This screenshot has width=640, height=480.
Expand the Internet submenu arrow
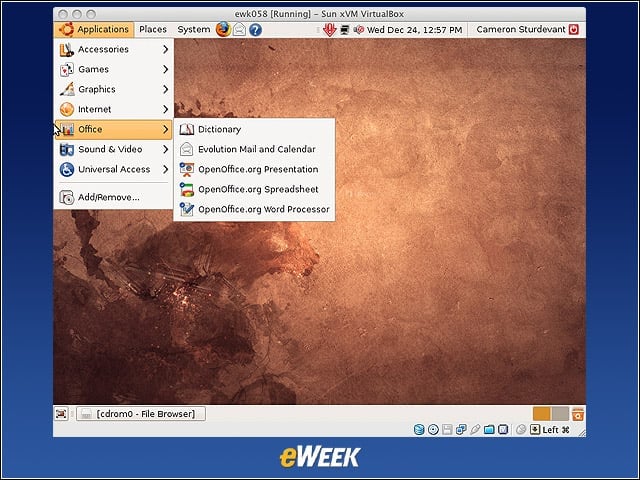165,109
